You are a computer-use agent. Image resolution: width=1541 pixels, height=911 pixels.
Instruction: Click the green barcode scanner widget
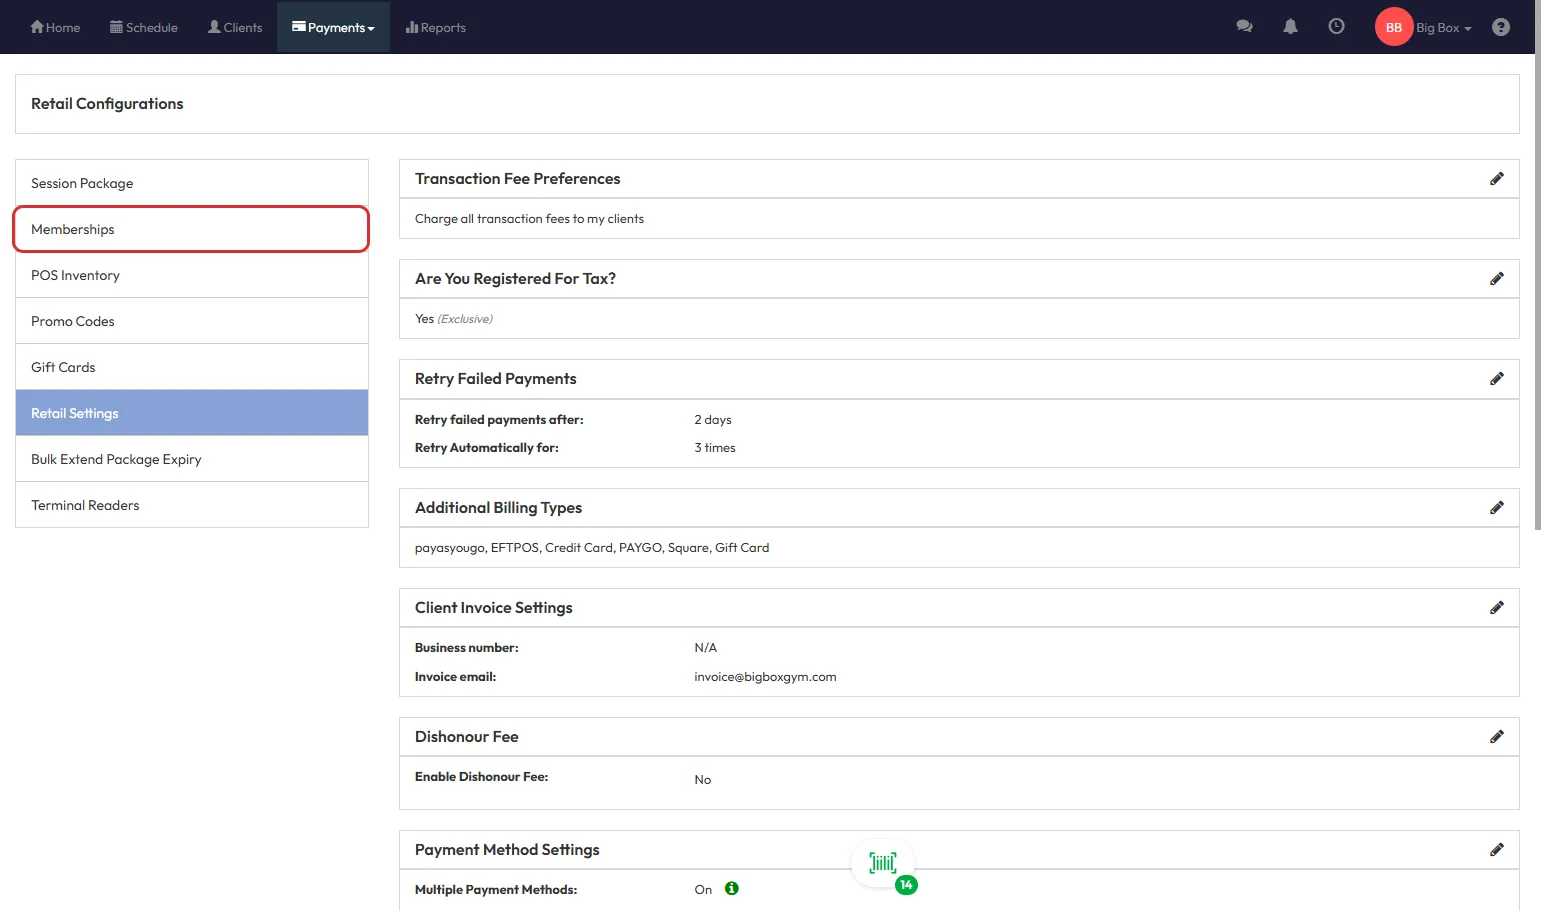(883, 863)
